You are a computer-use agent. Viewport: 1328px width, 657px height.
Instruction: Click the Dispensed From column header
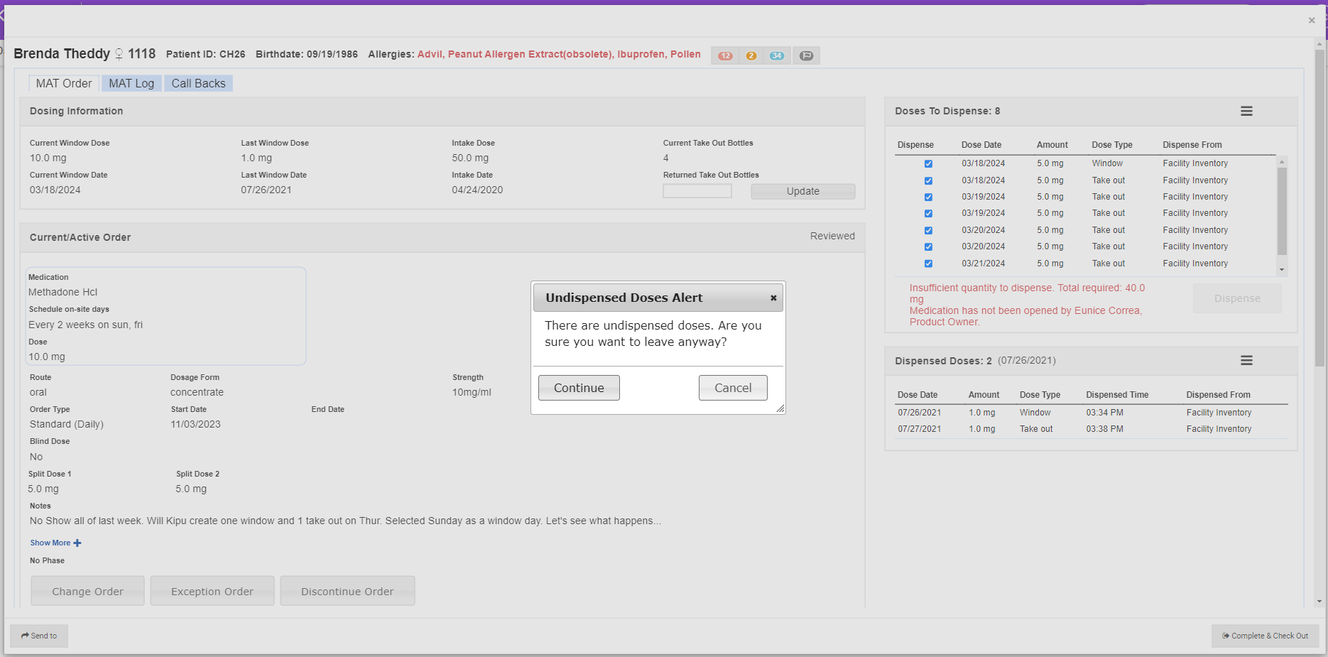tap(1218, 395)
